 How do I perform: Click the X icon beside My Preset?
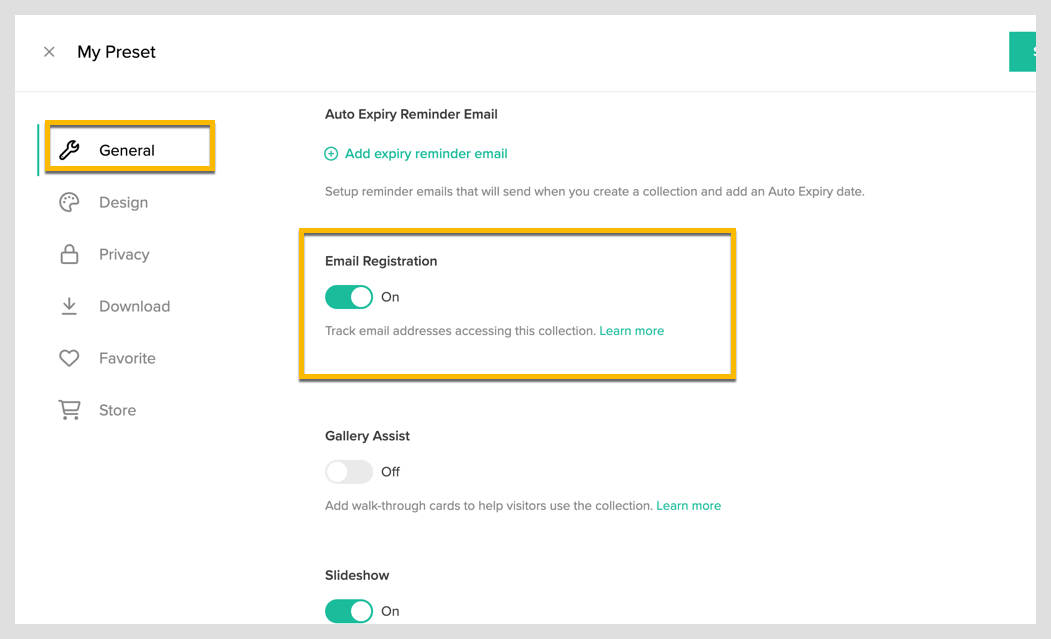click(x=49, y=51)
